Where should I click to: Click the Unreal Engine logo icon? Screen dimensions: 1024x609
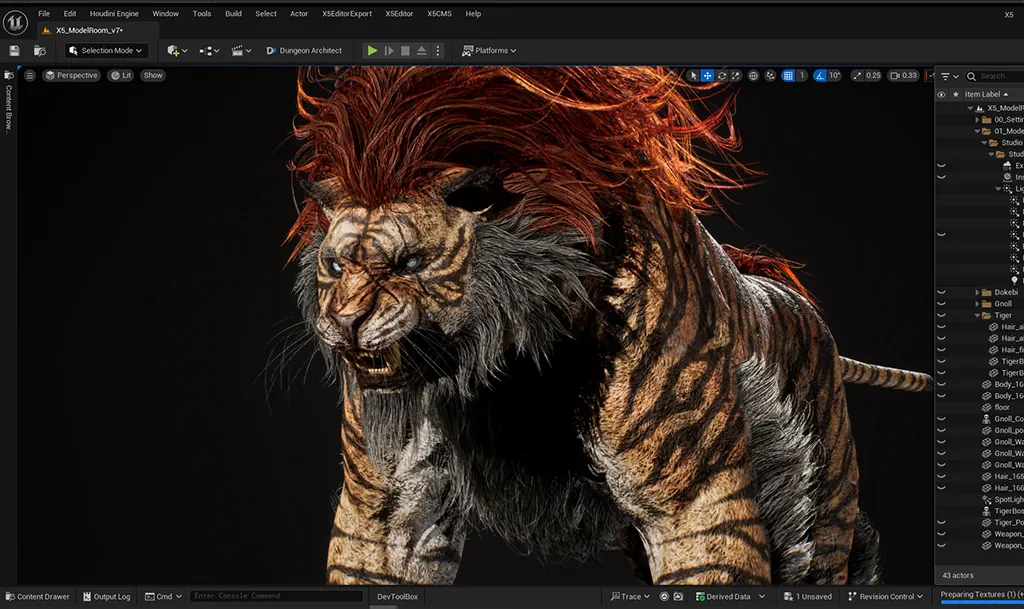point(14,22)
